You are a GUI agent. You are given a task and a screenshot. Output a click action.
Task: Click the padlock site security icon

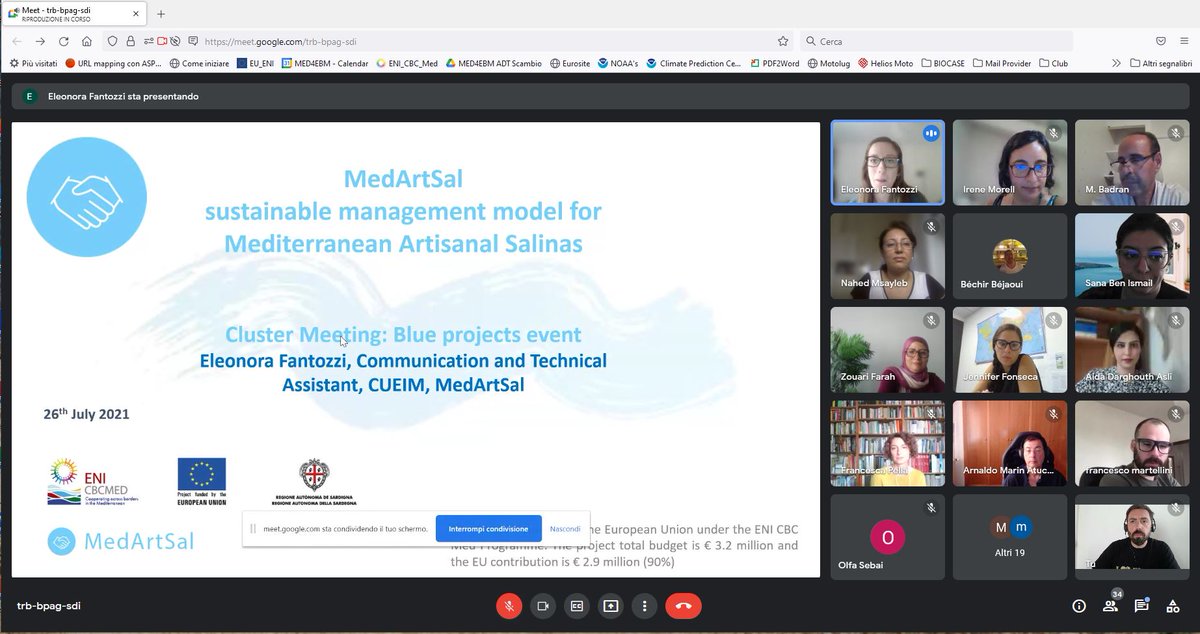tap(130, 41)
